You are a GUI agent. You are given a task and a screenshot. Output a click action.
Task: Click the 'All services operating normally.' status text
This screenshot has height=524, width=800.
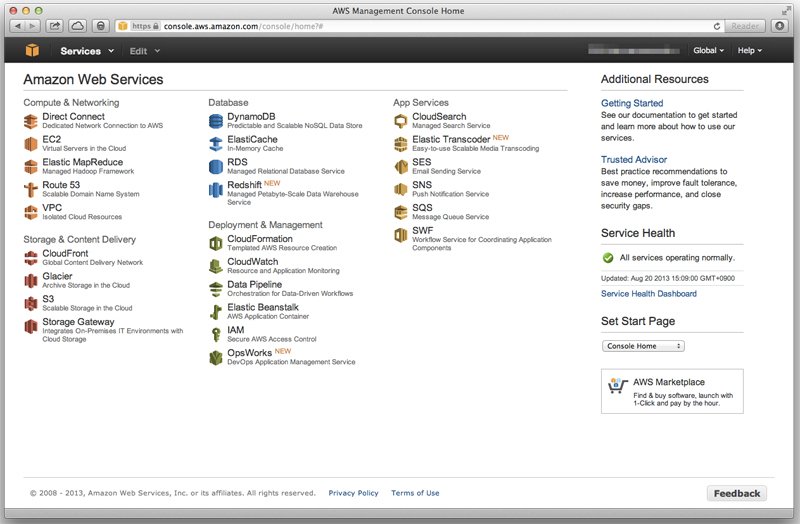click(677, 258)
